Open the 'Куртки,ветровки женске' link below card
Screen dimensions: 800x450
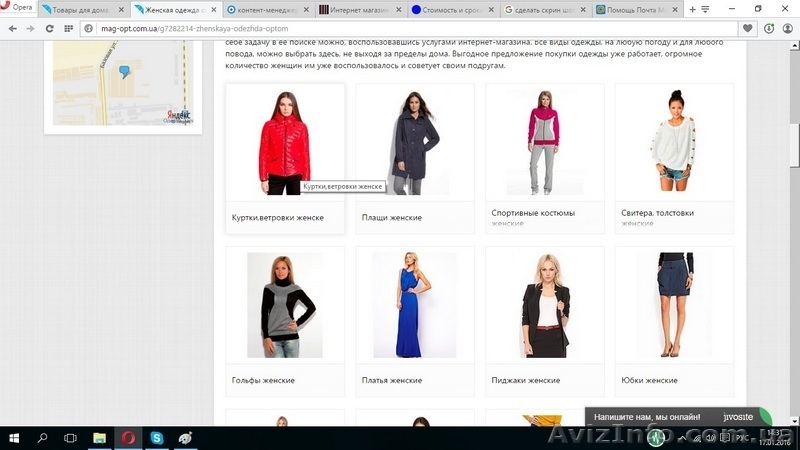click(278, 217)
